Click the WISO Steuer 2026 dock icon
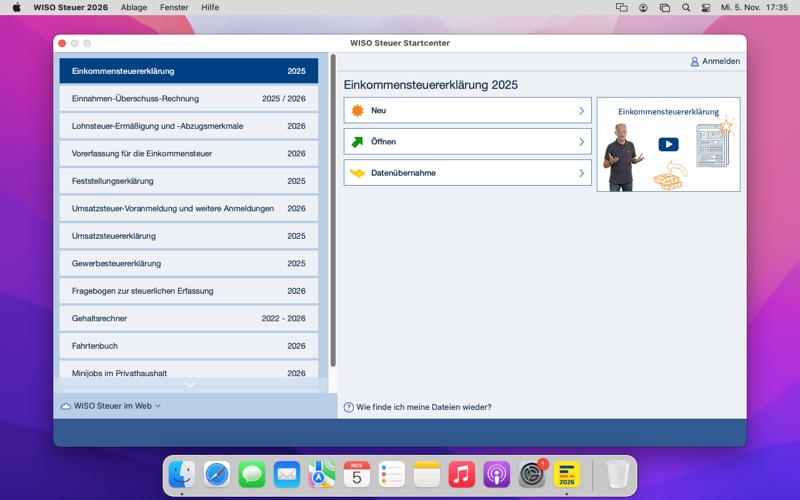800x500 pixels. point(567,474)
